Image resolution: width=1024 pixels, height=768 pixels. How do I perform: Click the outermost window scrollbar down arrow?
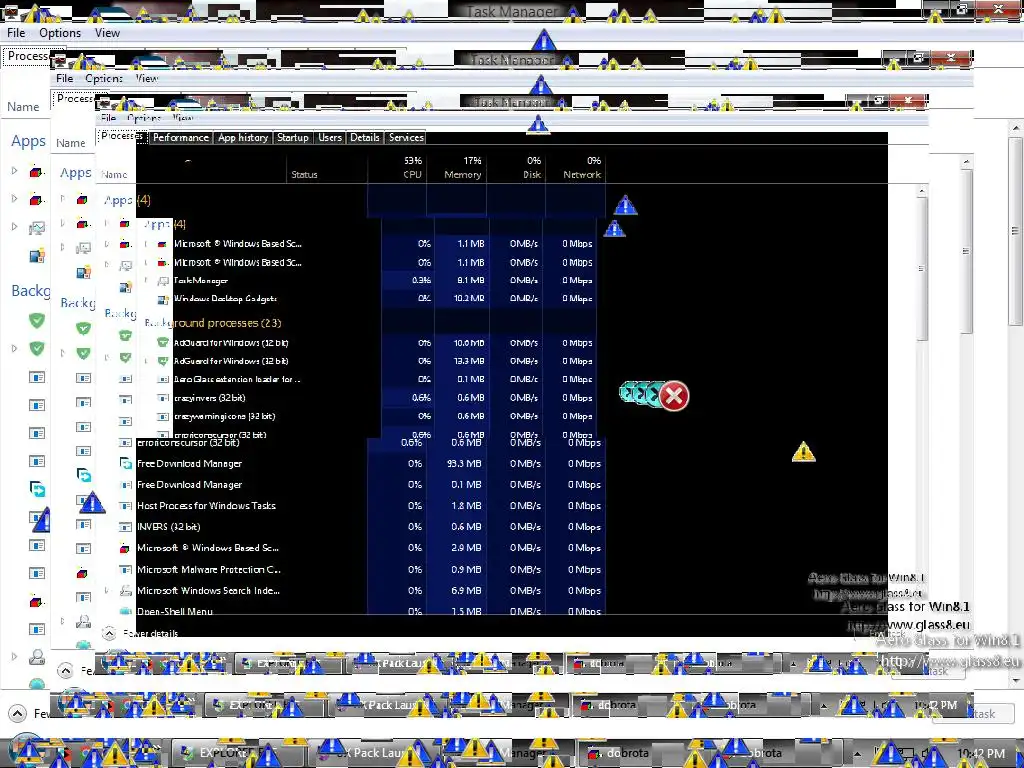click(1015, 680)
